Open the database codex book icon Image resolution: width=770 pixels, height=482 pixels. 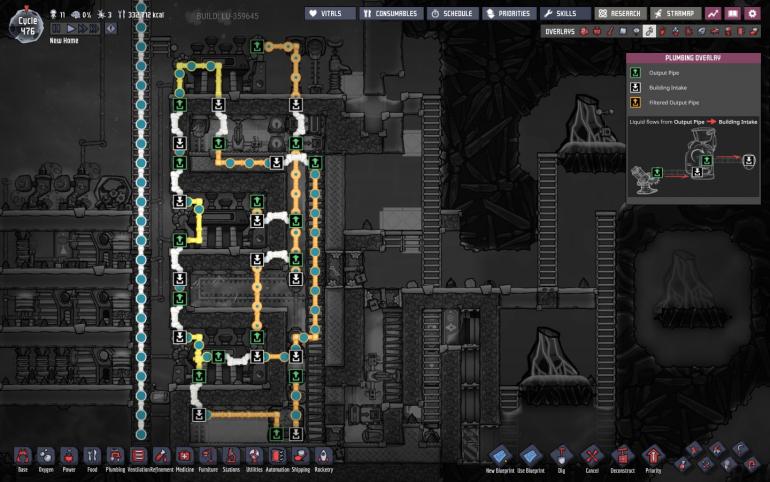click(732, 13)
